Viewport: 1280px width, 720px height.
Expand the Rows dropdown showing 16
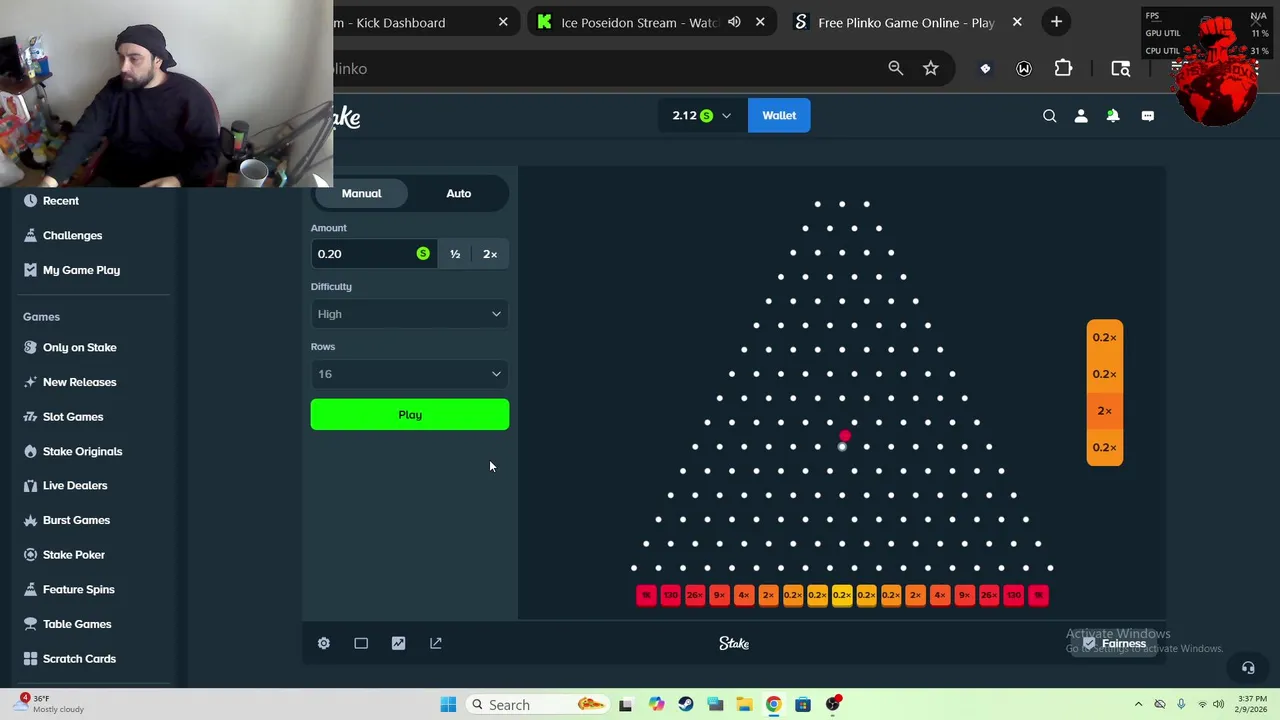tap(410, 374)
